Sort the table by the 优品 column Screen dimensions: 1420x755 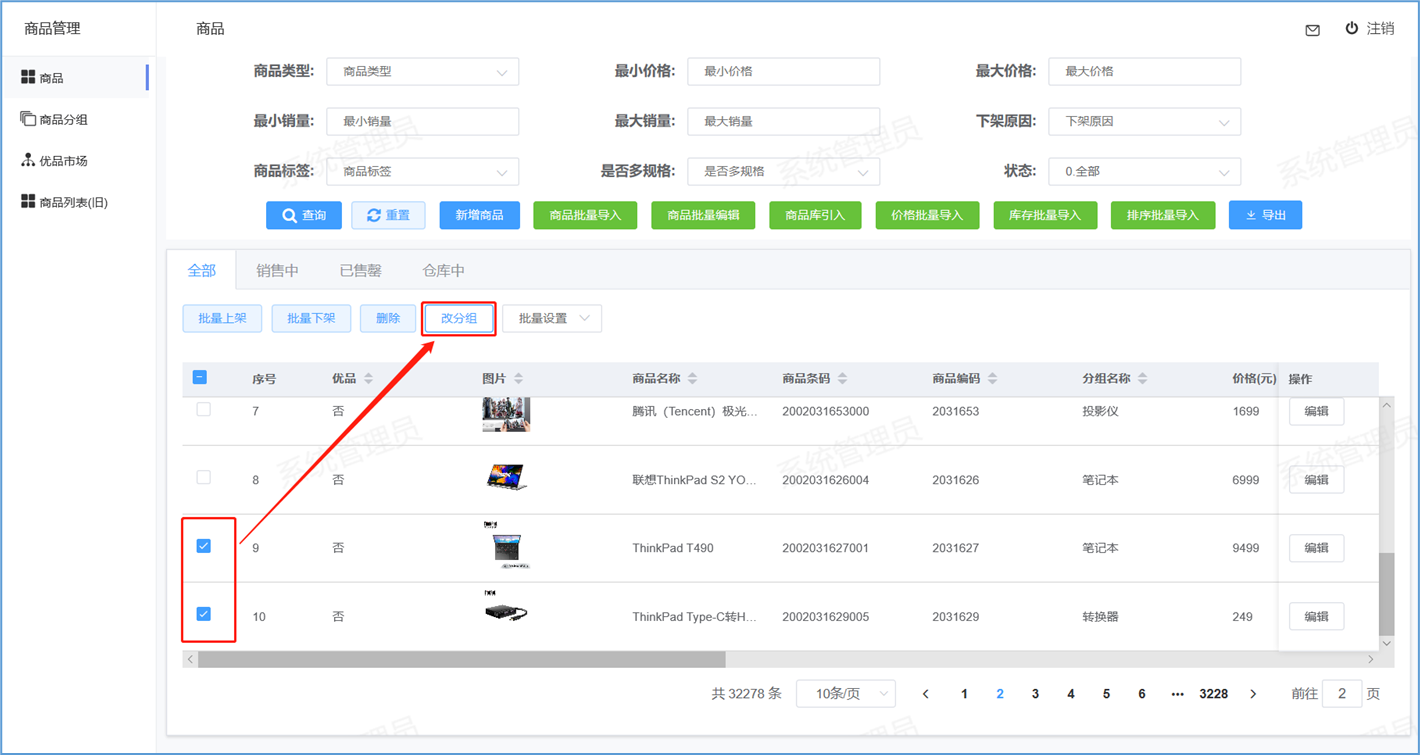[368, 379]
